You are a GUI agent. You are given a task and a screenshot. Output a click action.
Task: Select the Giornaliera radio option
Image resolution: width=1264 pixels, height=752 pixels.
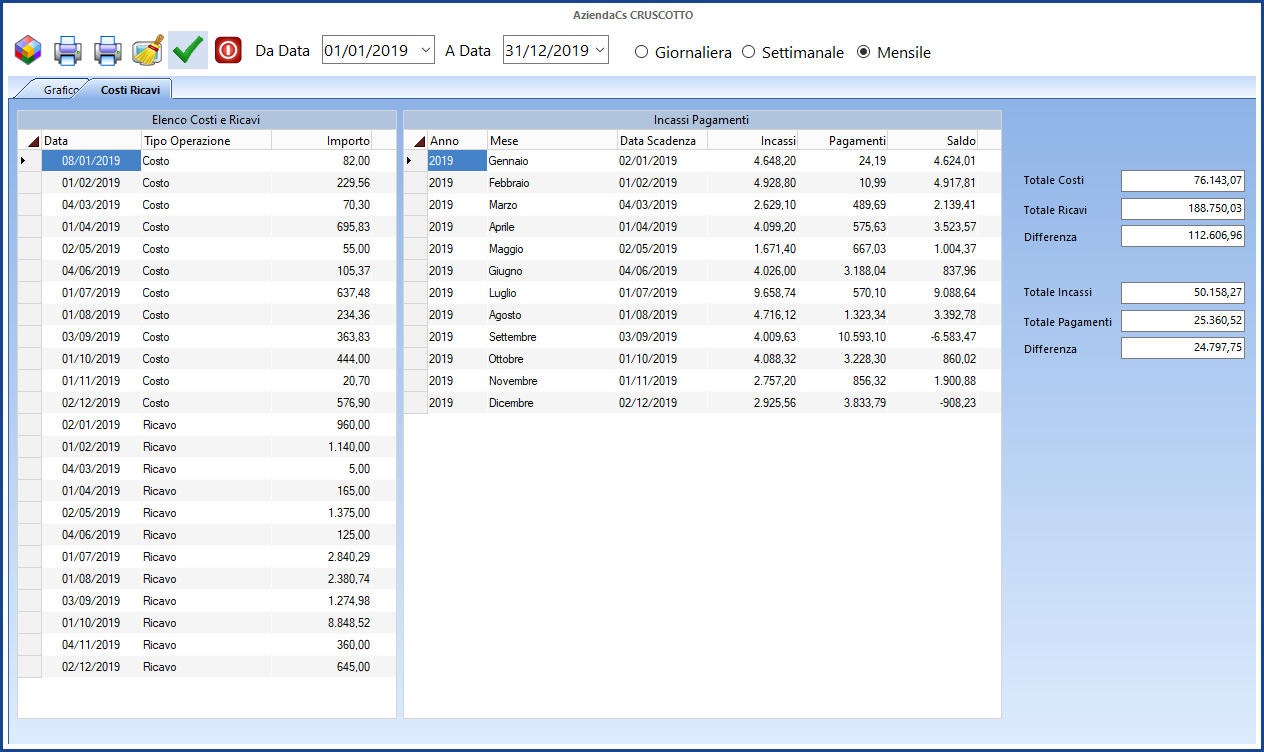642,52
